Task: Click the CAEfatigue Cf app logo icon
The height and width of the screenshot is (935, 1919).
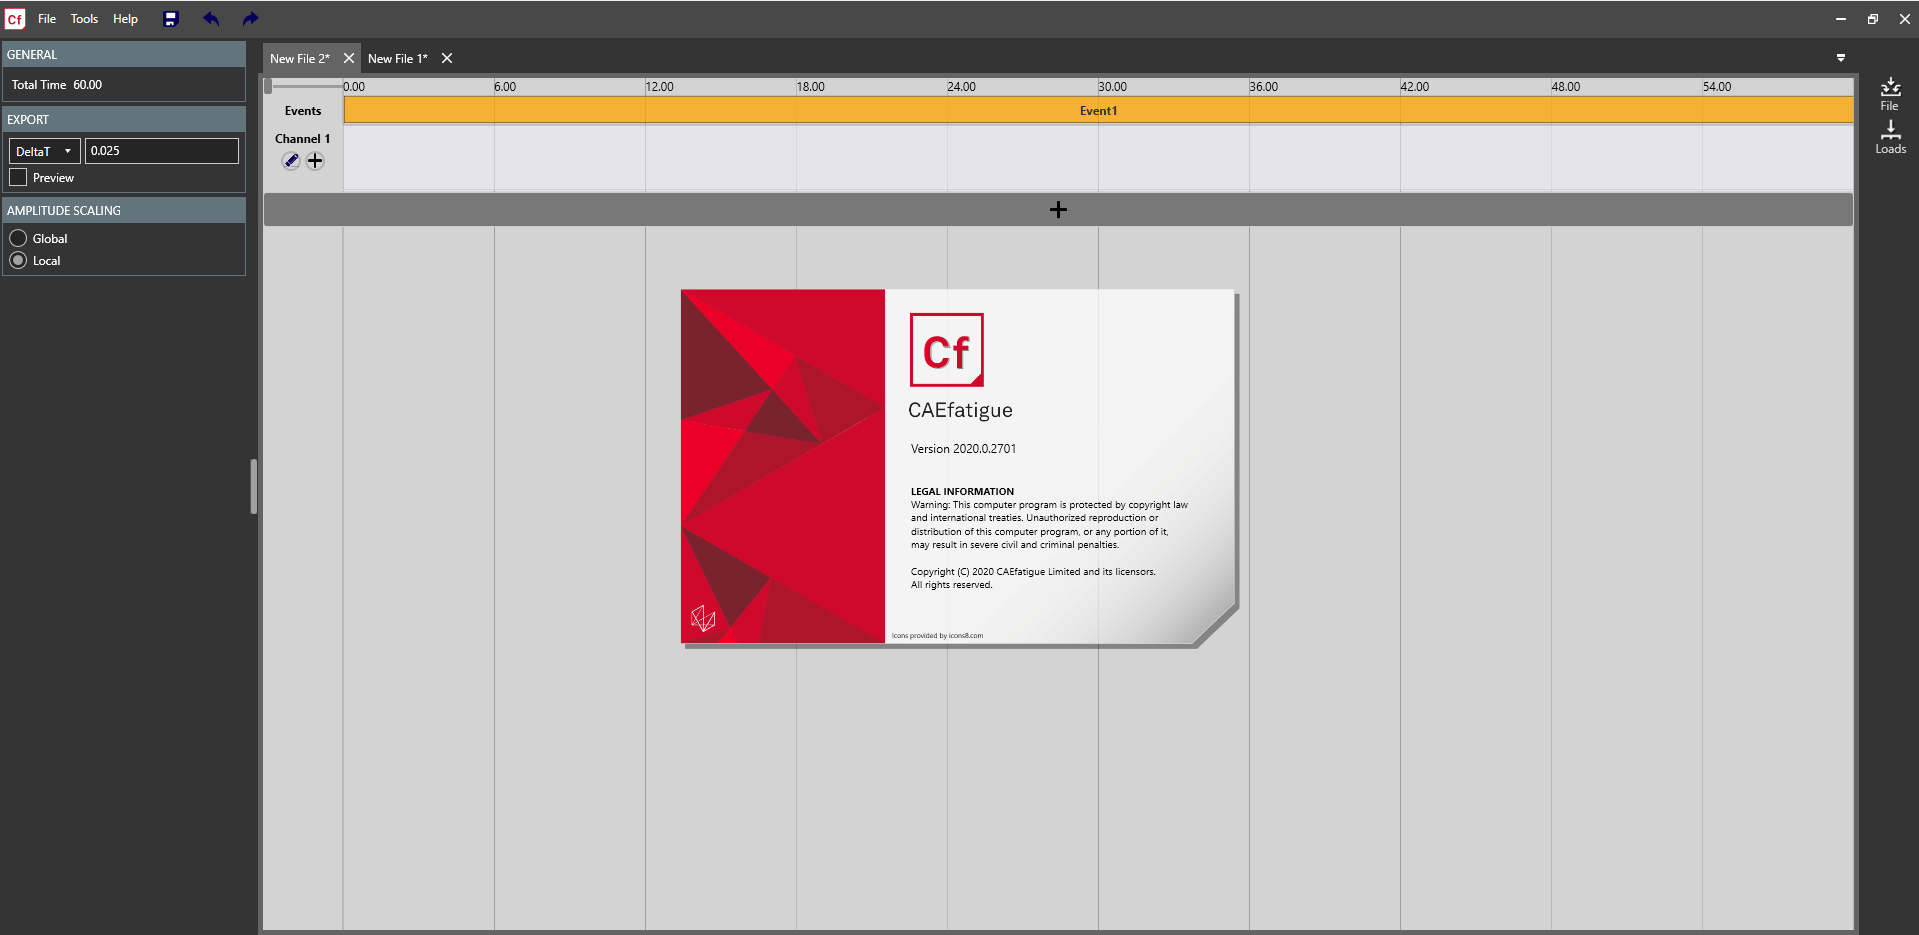Action: tap(15, 19)
